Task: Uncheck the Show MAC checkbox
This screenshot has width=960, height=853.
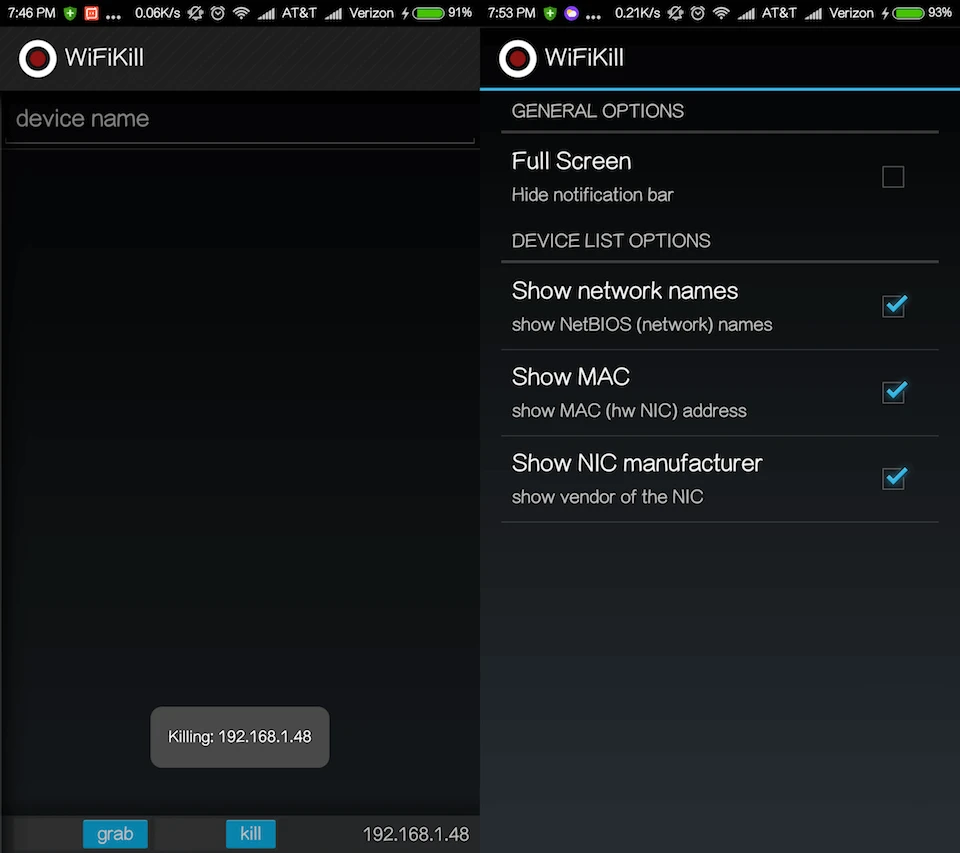Action: (x=893, y=392)
